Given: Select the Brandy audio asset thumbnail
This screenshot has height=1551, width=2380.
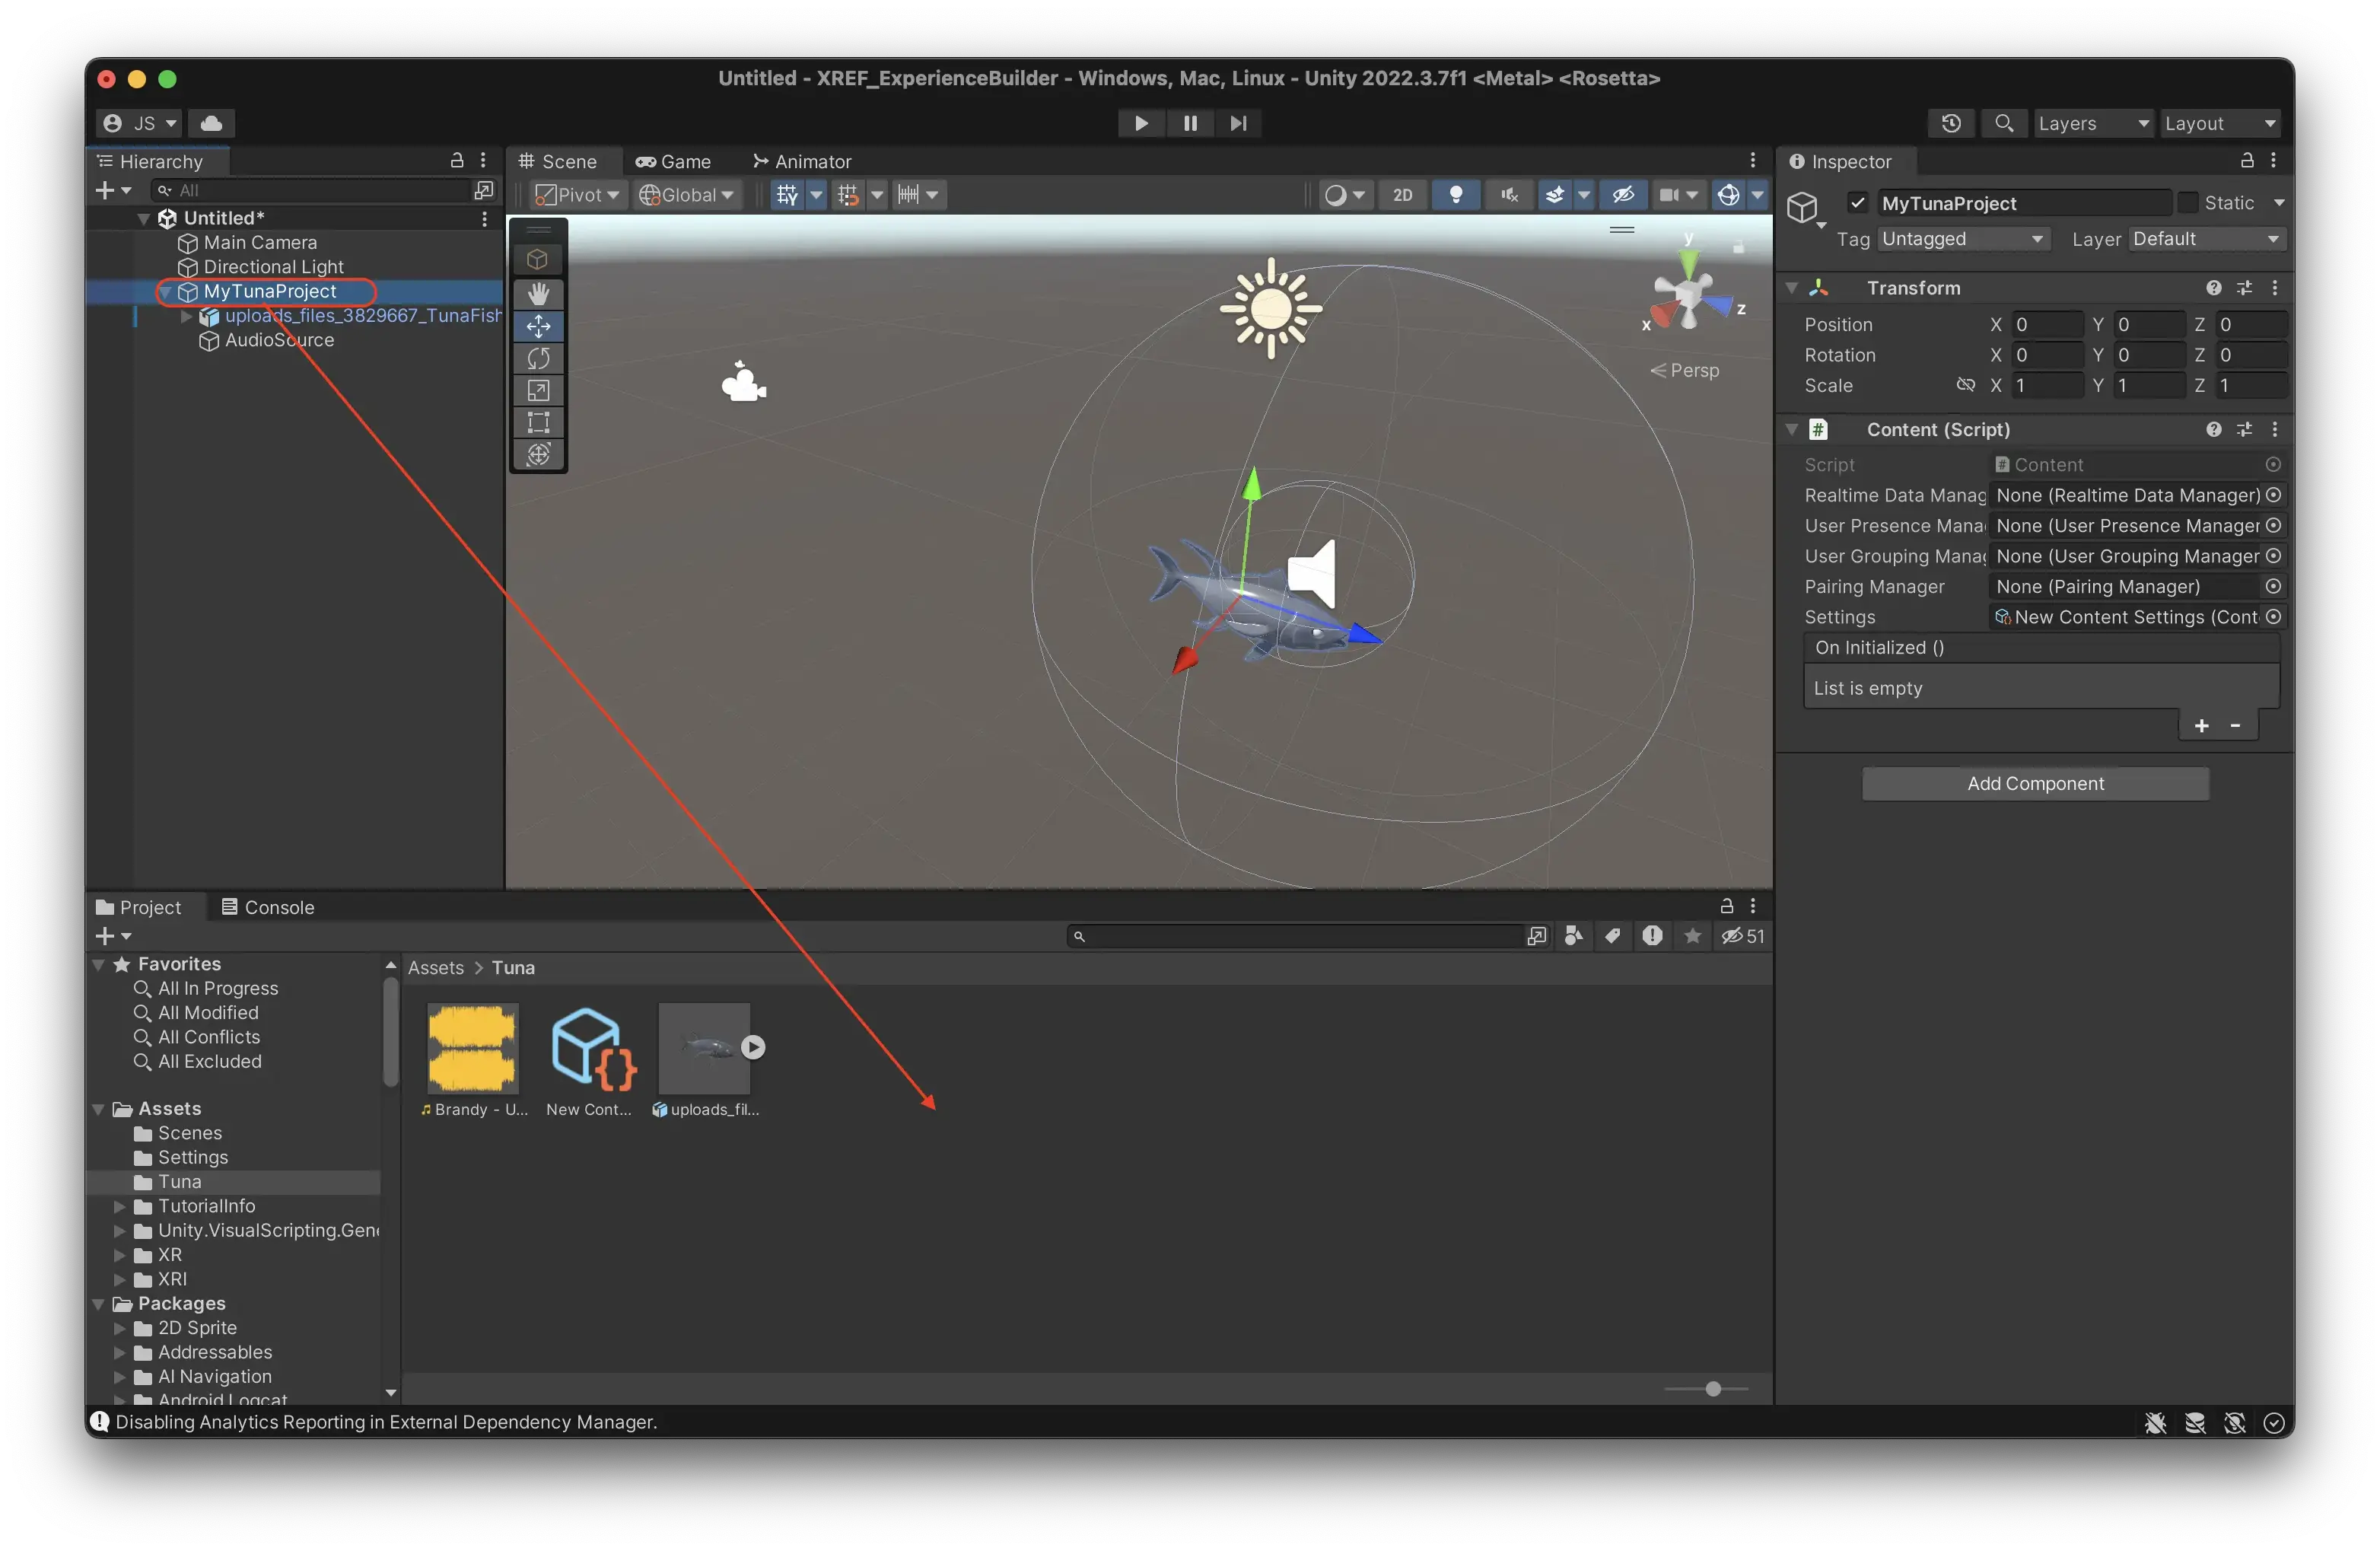Looking at the screenshot, I should (x=473, y=1048).
